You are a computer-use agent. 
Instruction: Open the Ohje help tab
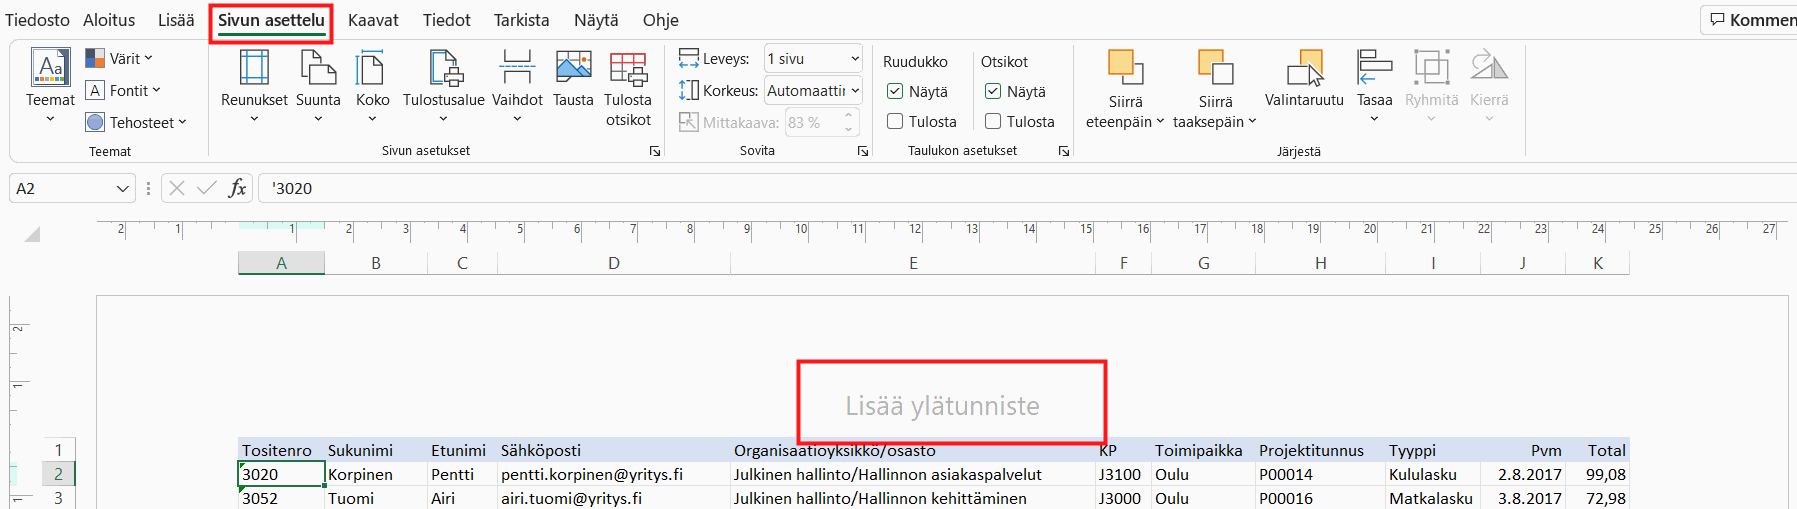click(x=660, y=20)
